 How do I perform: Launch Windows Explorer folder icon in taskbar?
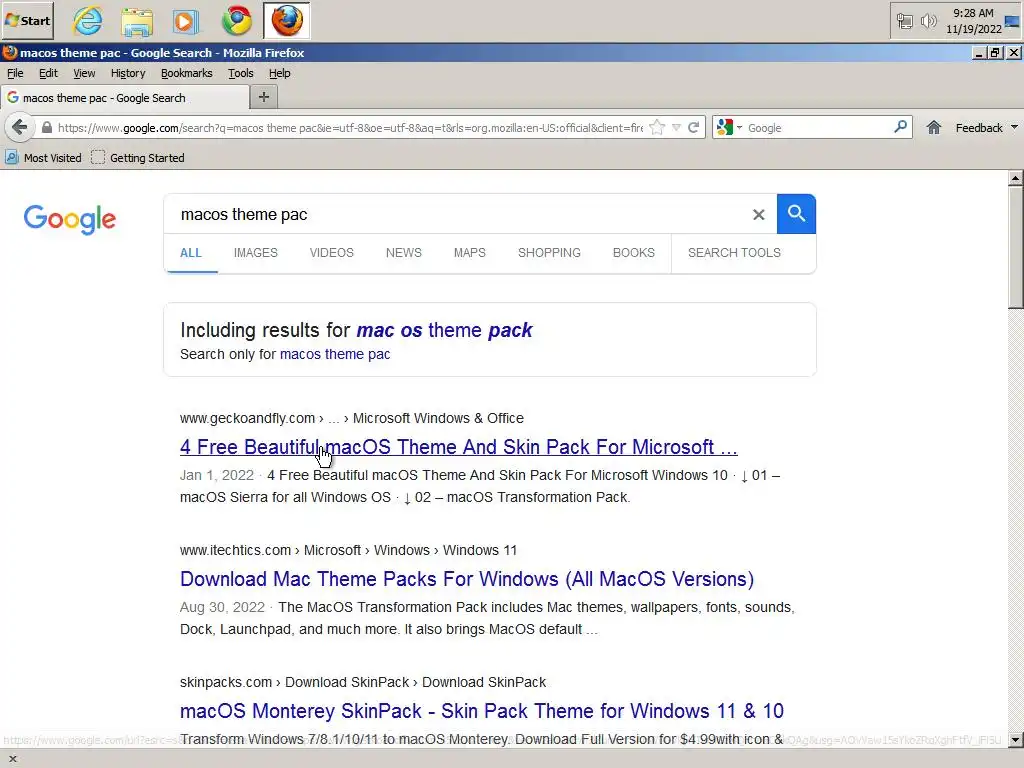[x=137, y=20]
